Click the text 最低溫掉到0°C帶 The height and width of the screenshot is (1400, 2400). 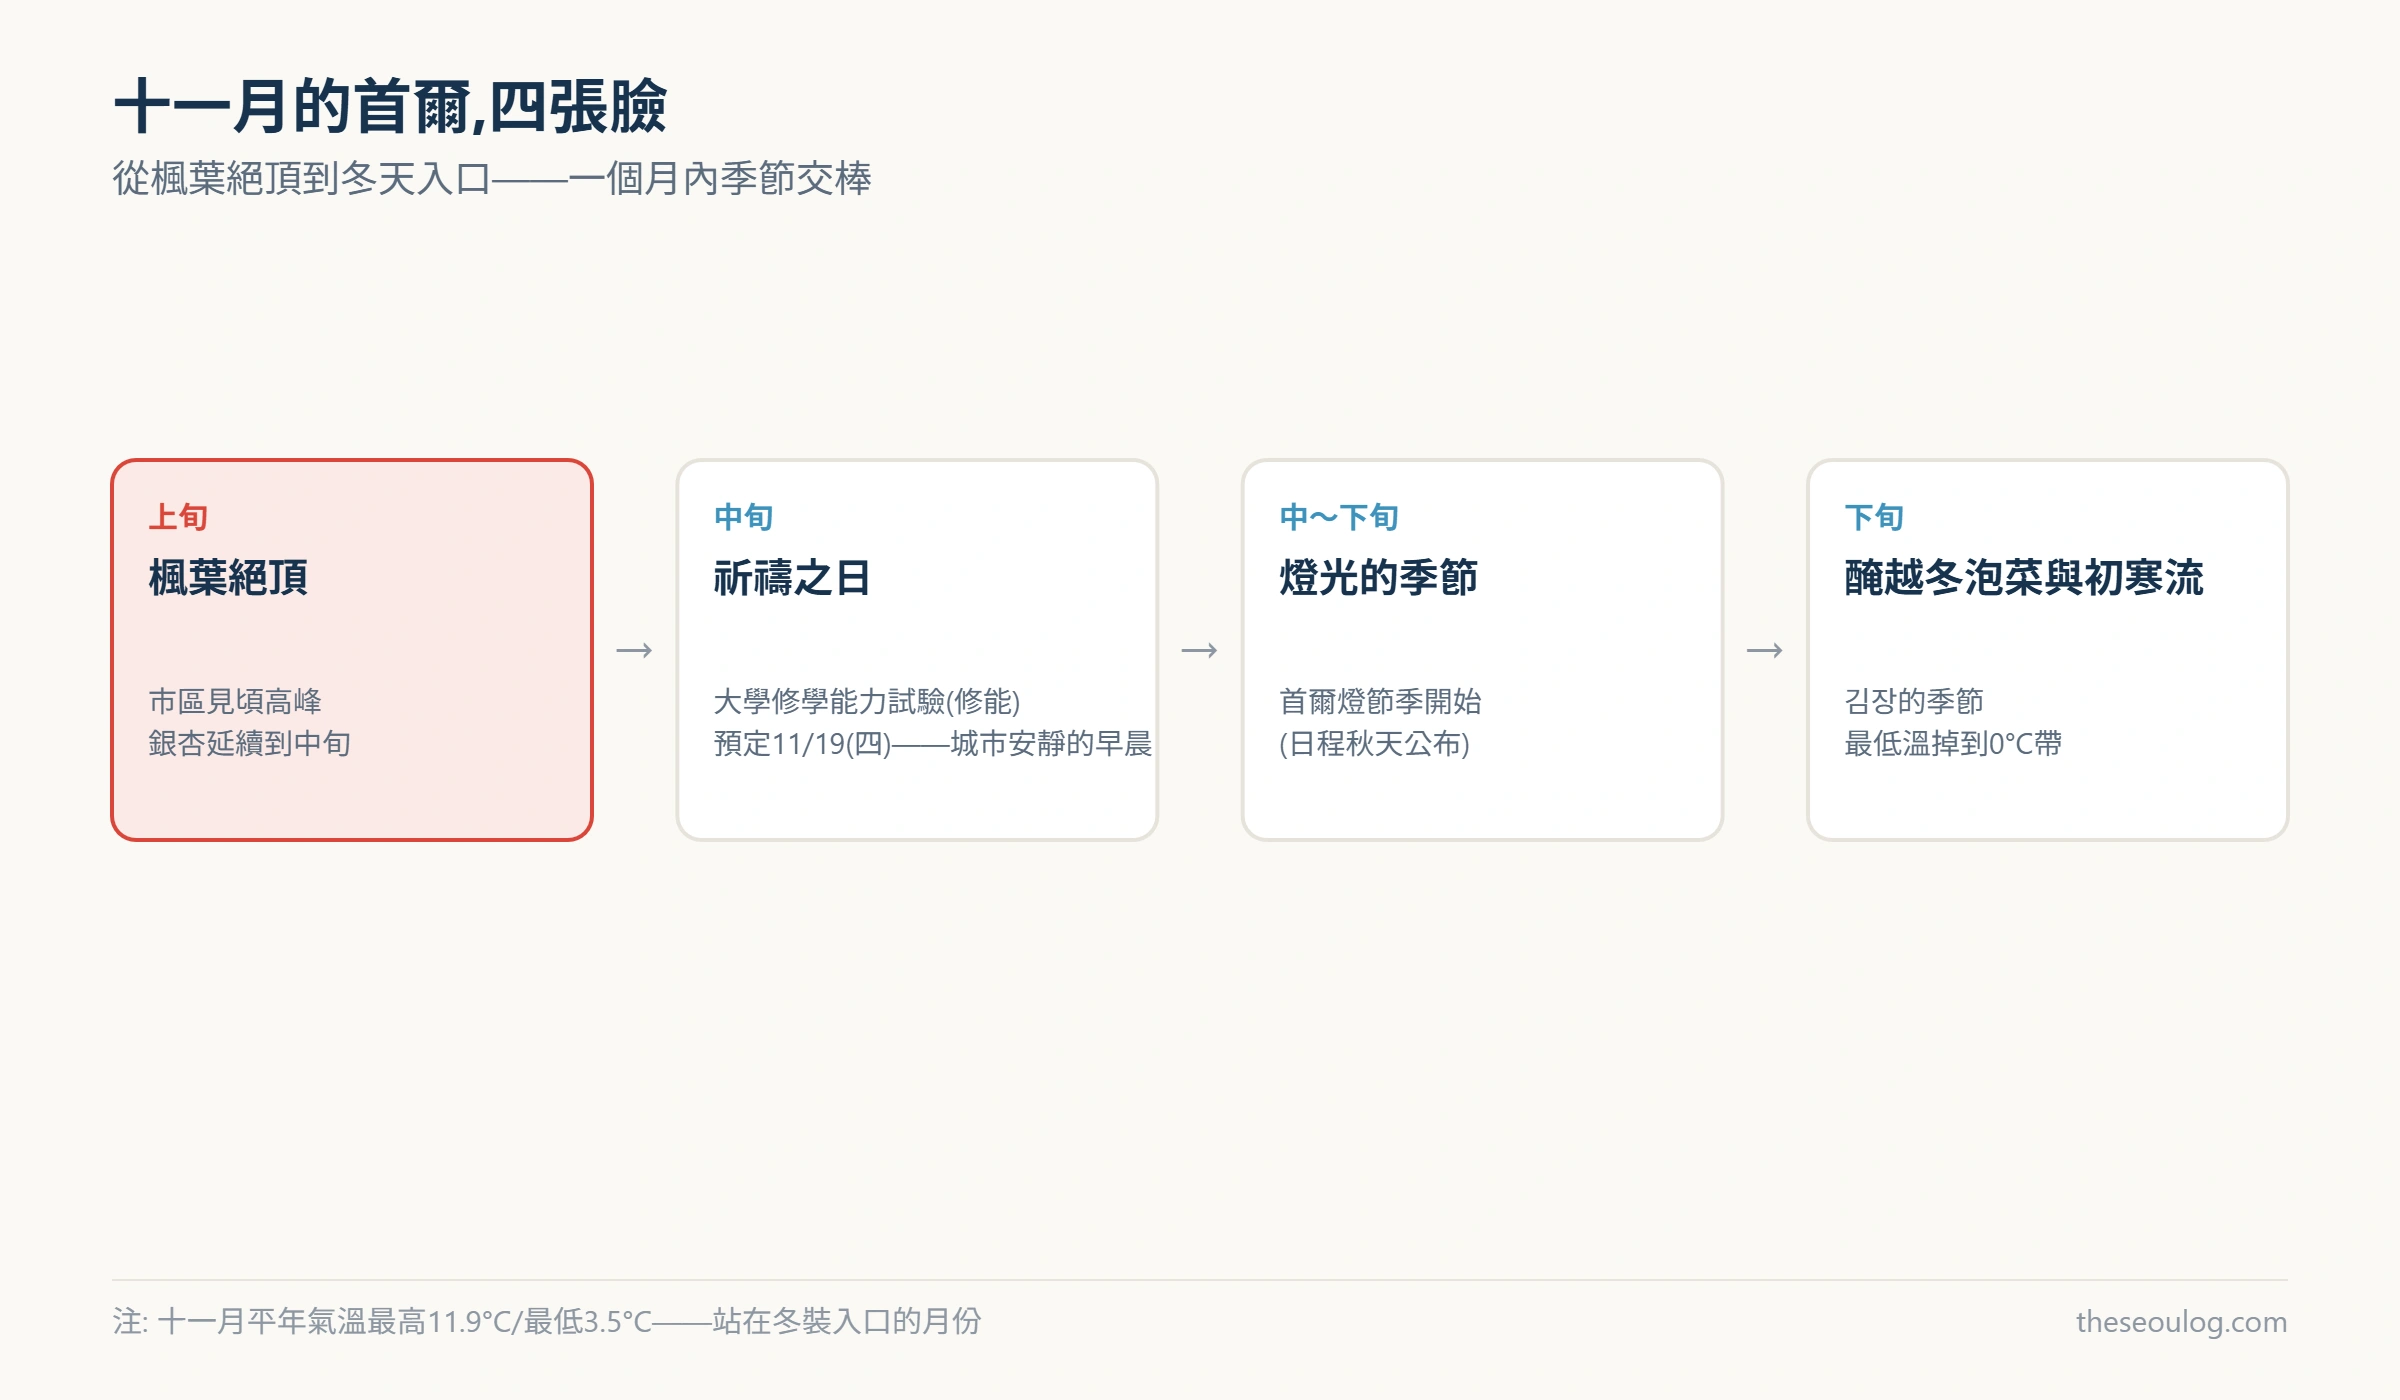click(1953, 743)
